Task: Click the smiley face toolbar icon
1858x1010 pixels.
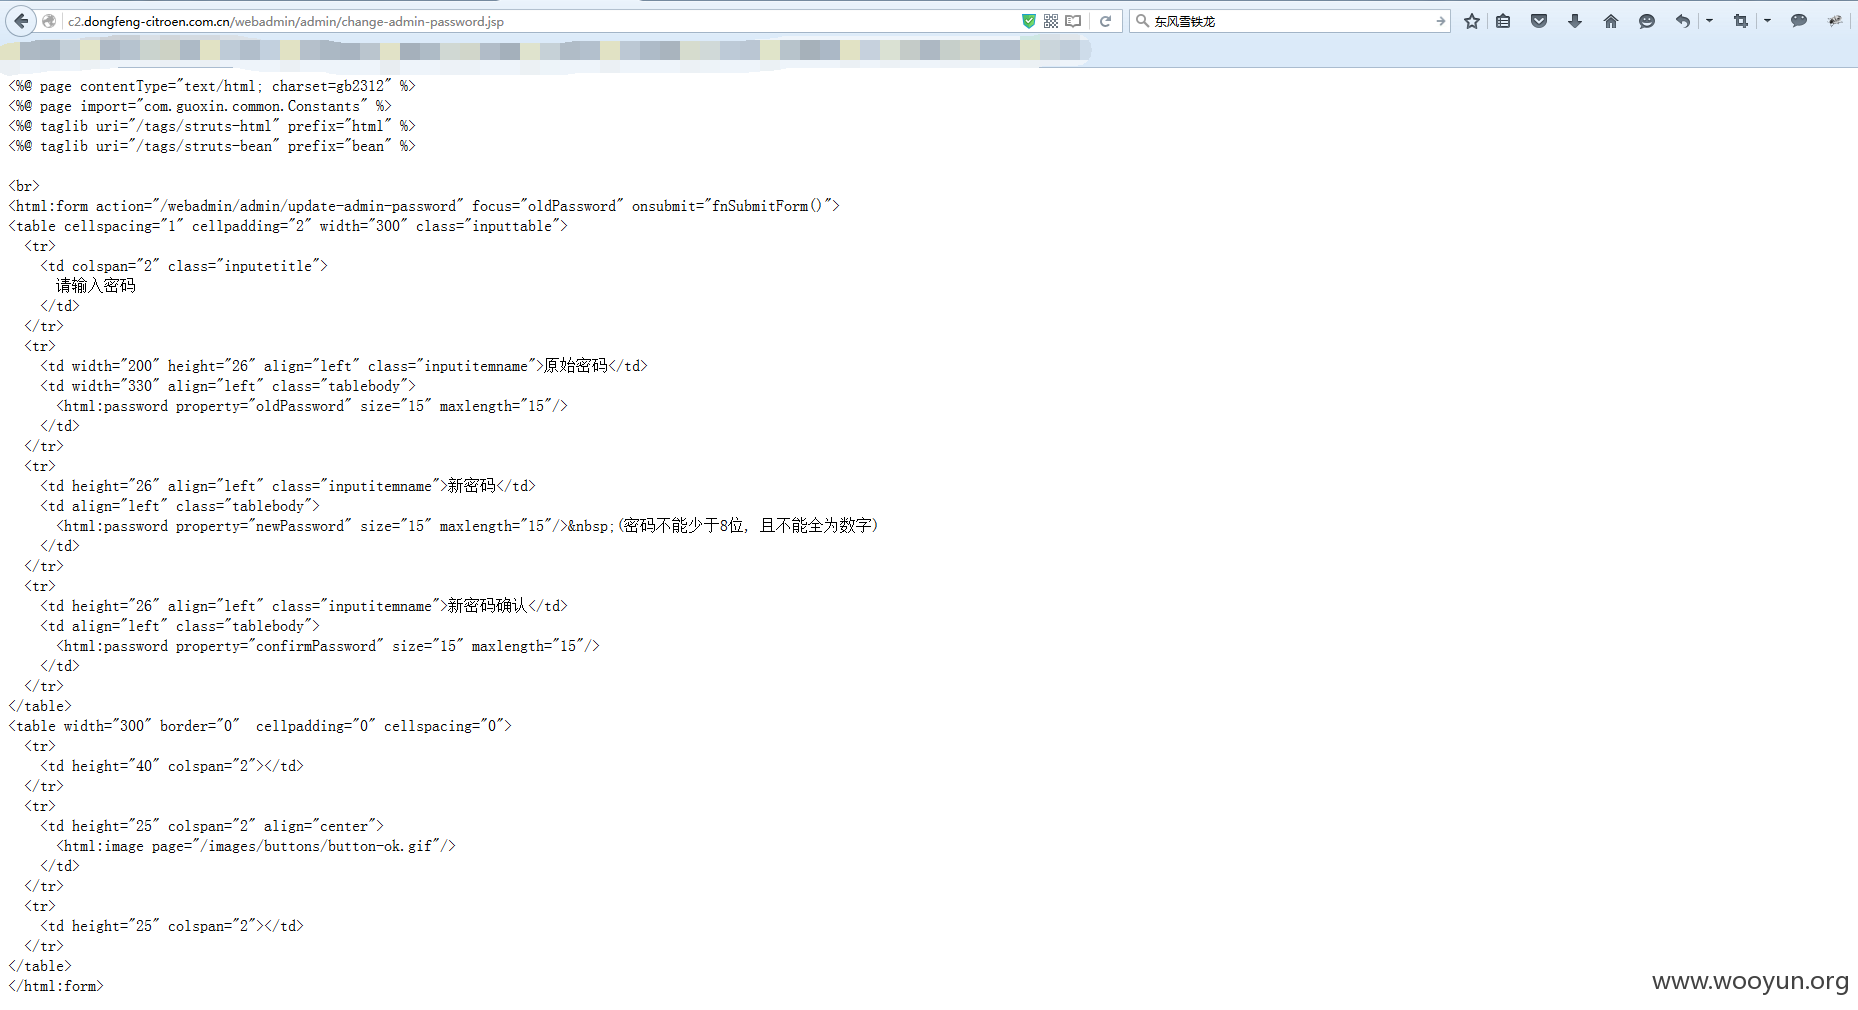Action: click(1647, 21)
